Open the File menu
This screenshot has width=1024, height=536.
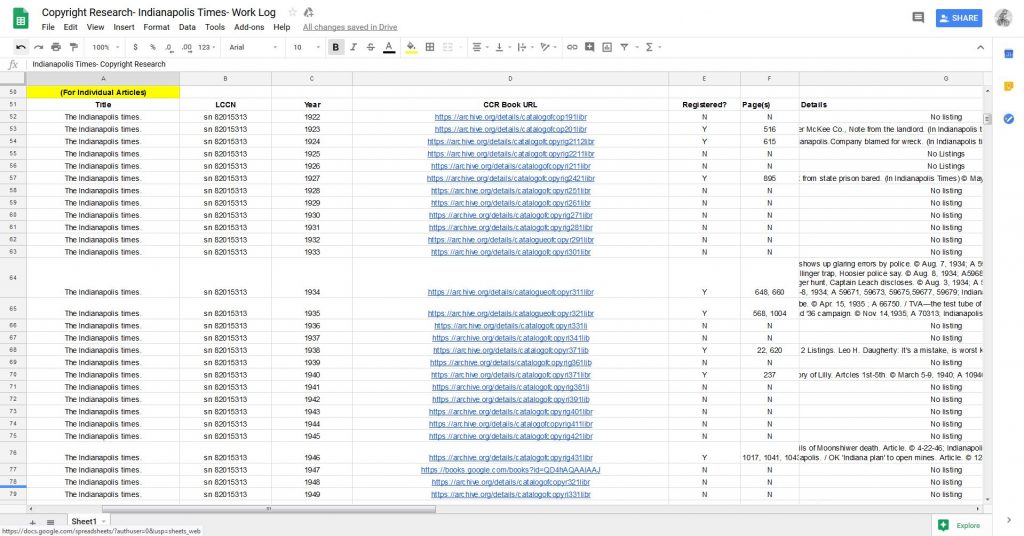point(48,27)
